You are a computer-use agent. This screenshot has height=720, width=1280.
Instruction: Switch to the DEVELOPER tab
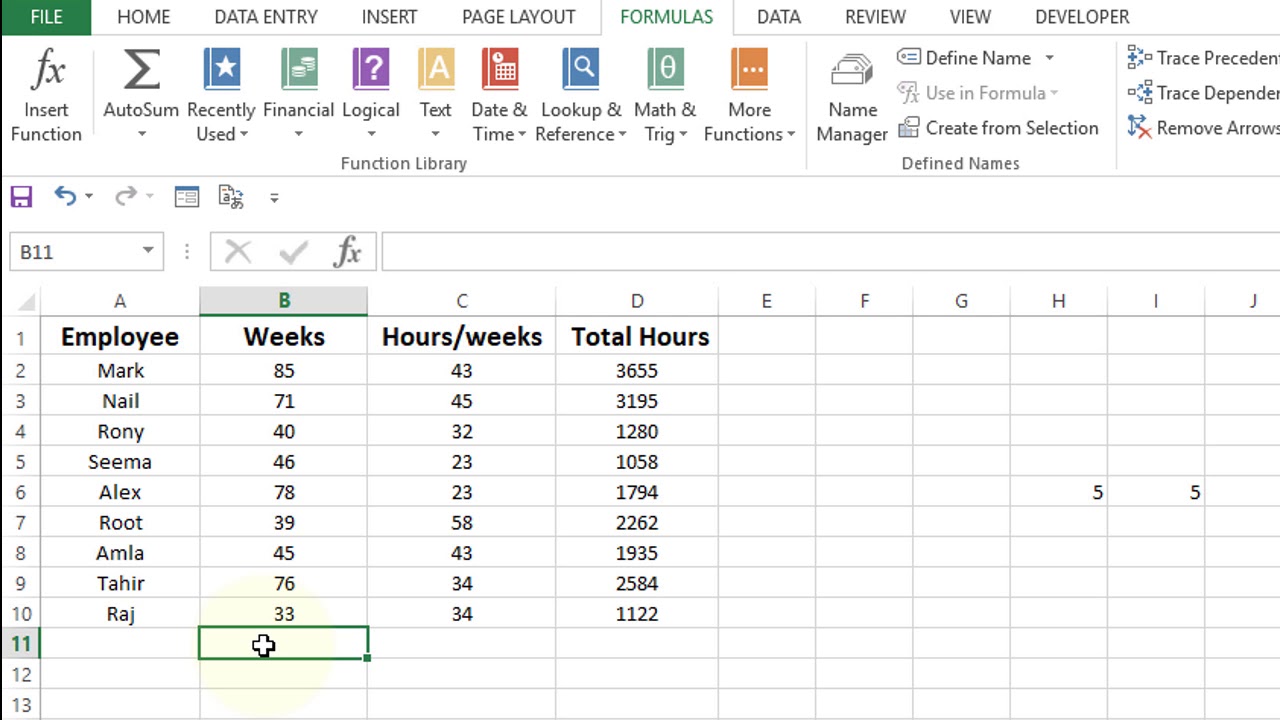point(1082,17)
